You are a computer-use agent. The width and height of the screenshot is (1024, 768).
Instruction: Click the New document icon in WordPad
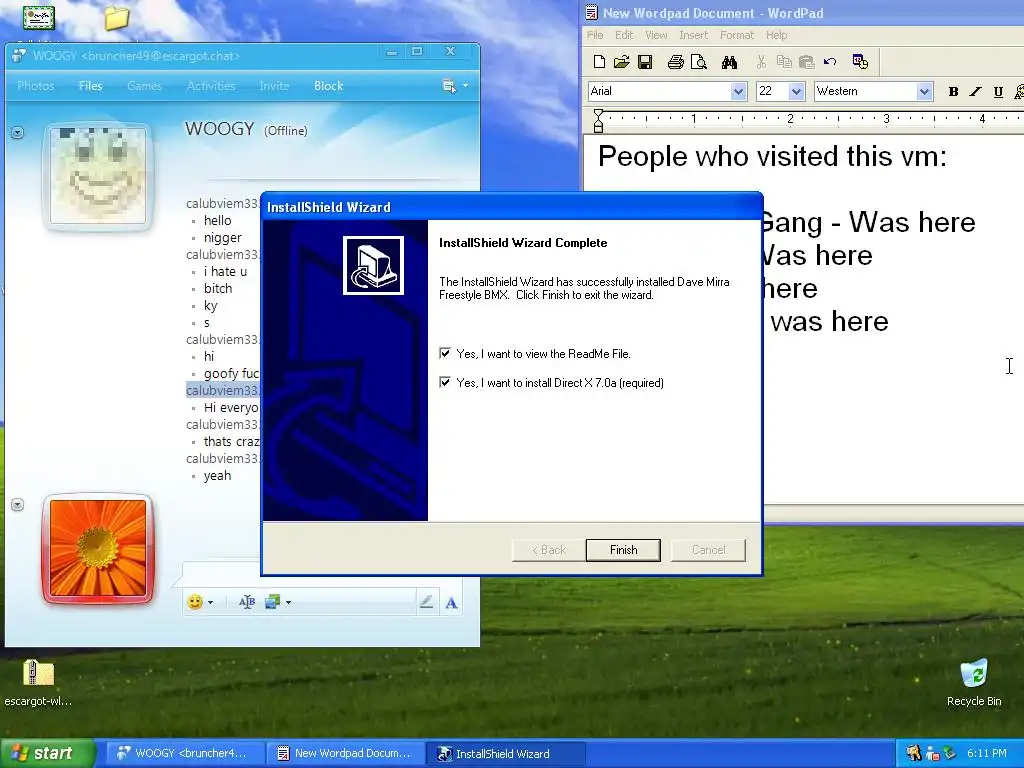(x=599, y=62)
